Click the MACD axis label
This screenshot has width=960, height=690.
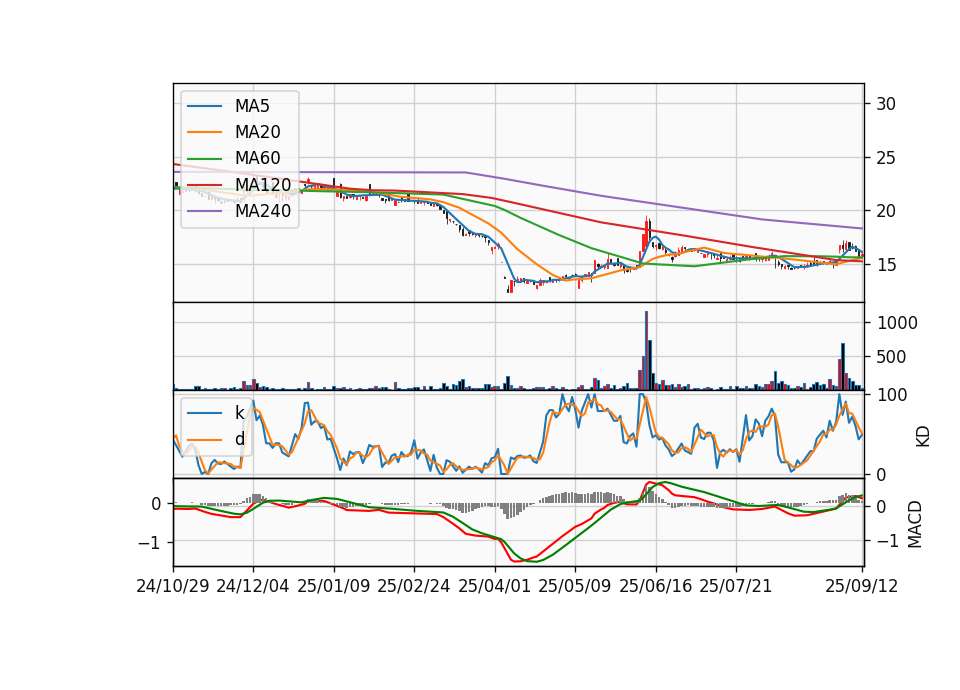pyautogui.click(x=915, y=524)
